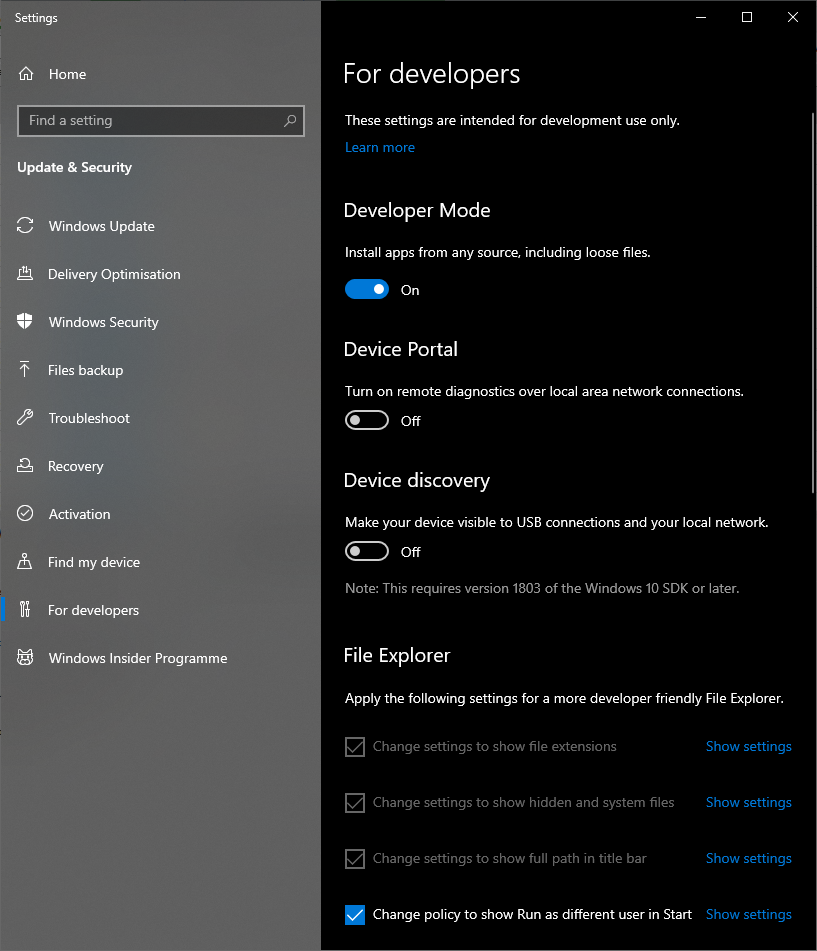Click 'These settings are intended for development' text
The image size is (817, 951).
click(512, 120)
